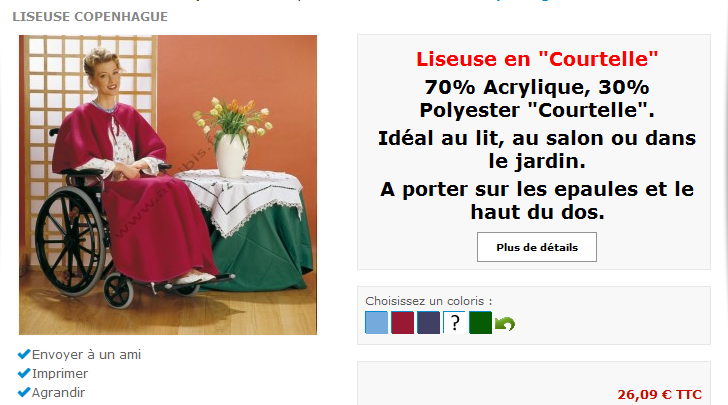Click the Imprimer link
Screen dimensions: 728x405
[59, 373]
